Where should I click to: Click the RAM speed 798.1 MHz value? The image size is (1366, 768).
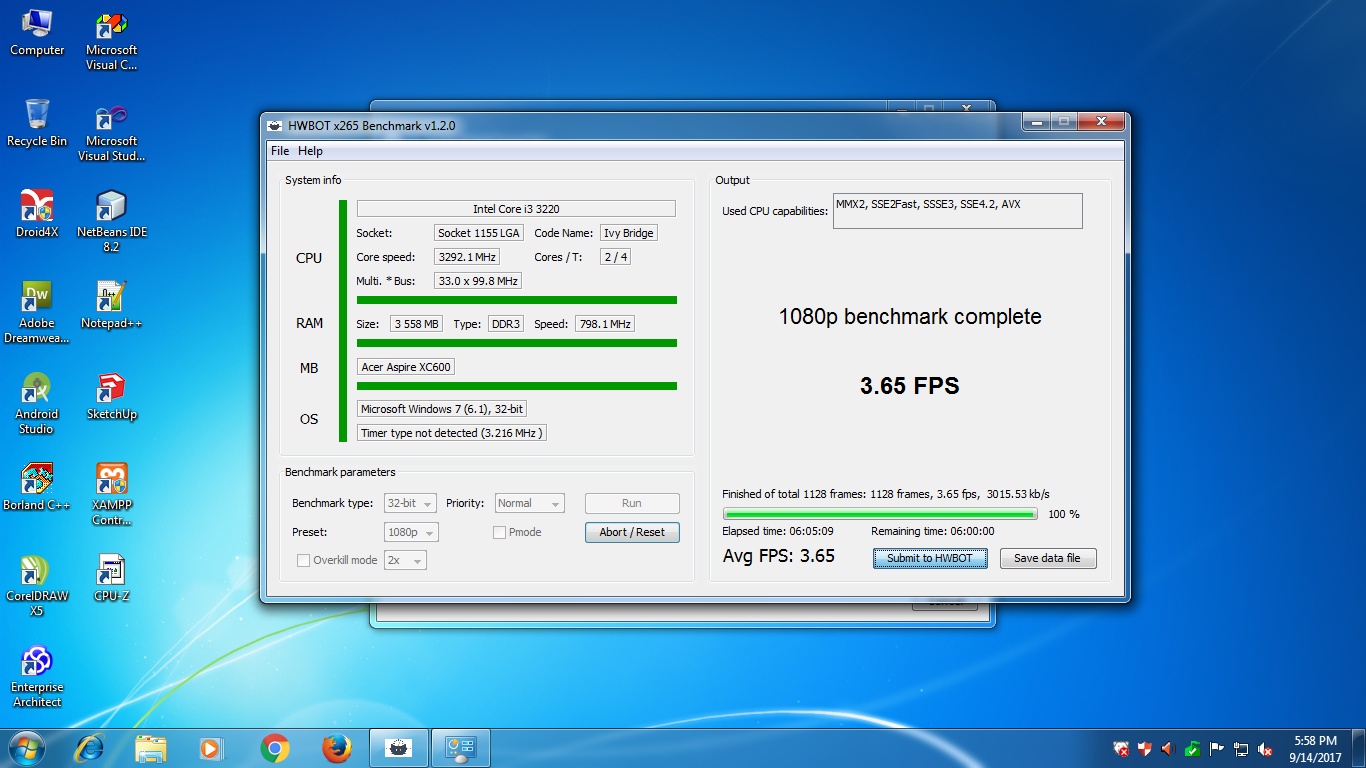click(605, 324)
